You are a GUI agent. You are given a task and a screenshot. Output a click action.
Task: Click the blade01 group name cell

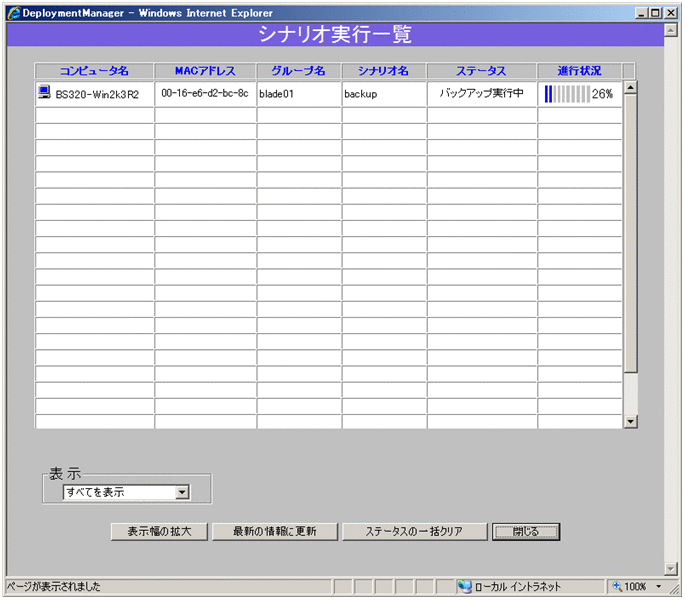[299, 94]
